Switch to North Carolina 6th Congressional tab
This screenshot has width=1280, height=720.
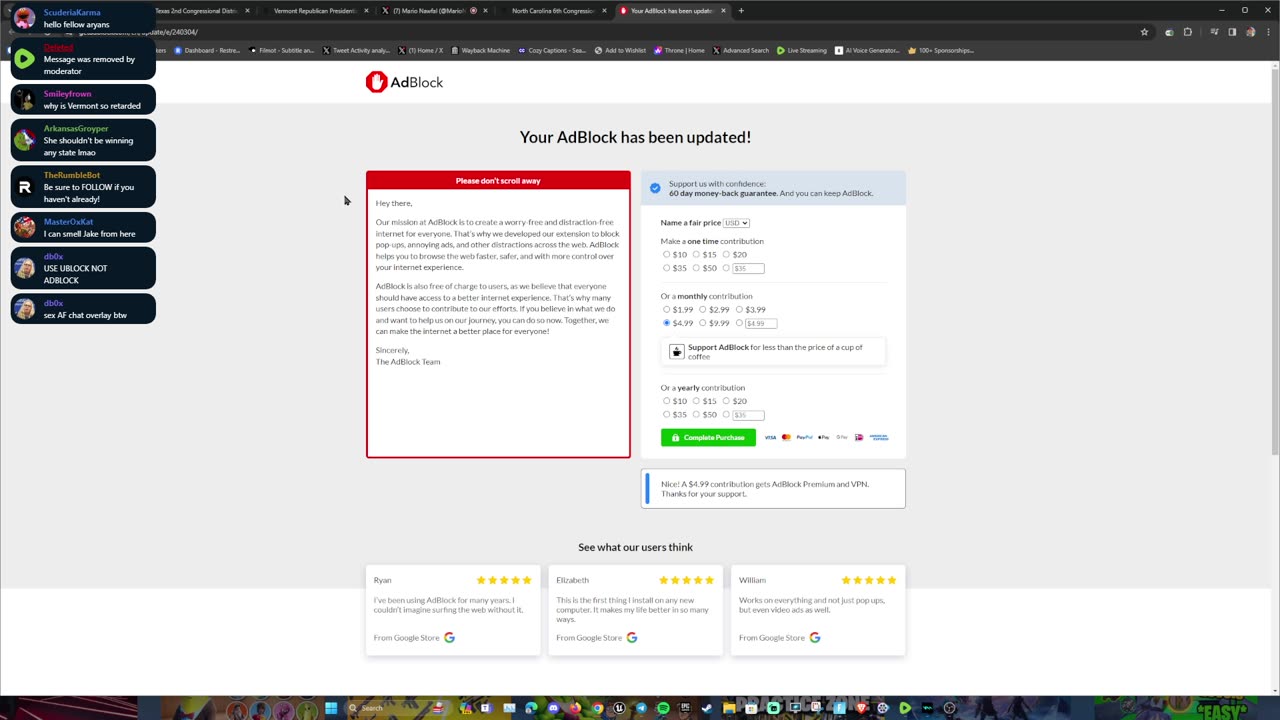pos(552,11)
